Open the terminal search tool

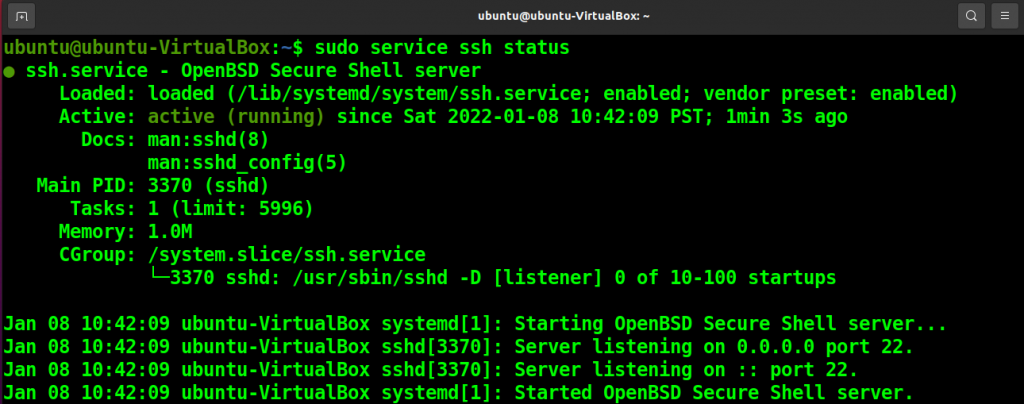[x=971, y=16]
